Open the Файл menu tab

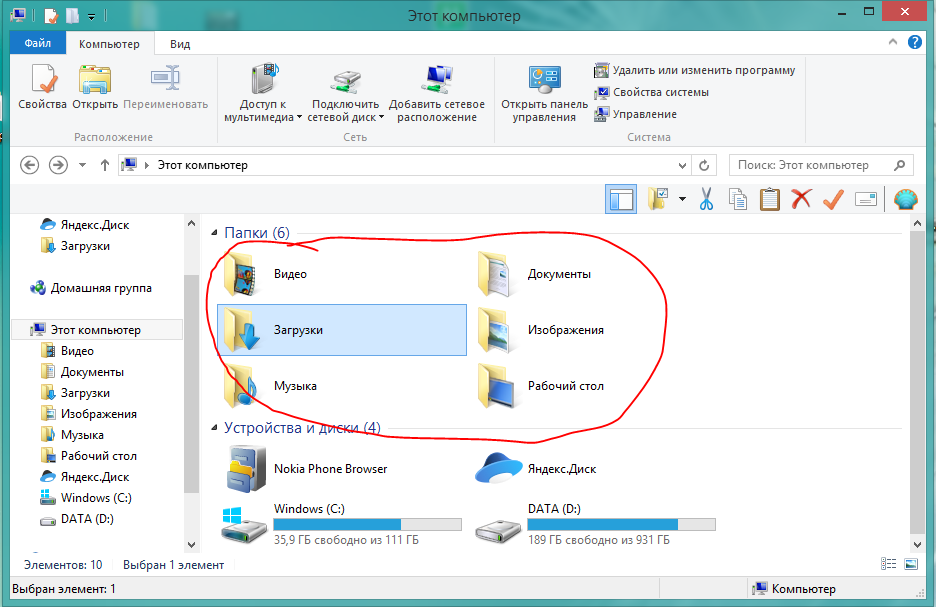(x=38, y=44)
